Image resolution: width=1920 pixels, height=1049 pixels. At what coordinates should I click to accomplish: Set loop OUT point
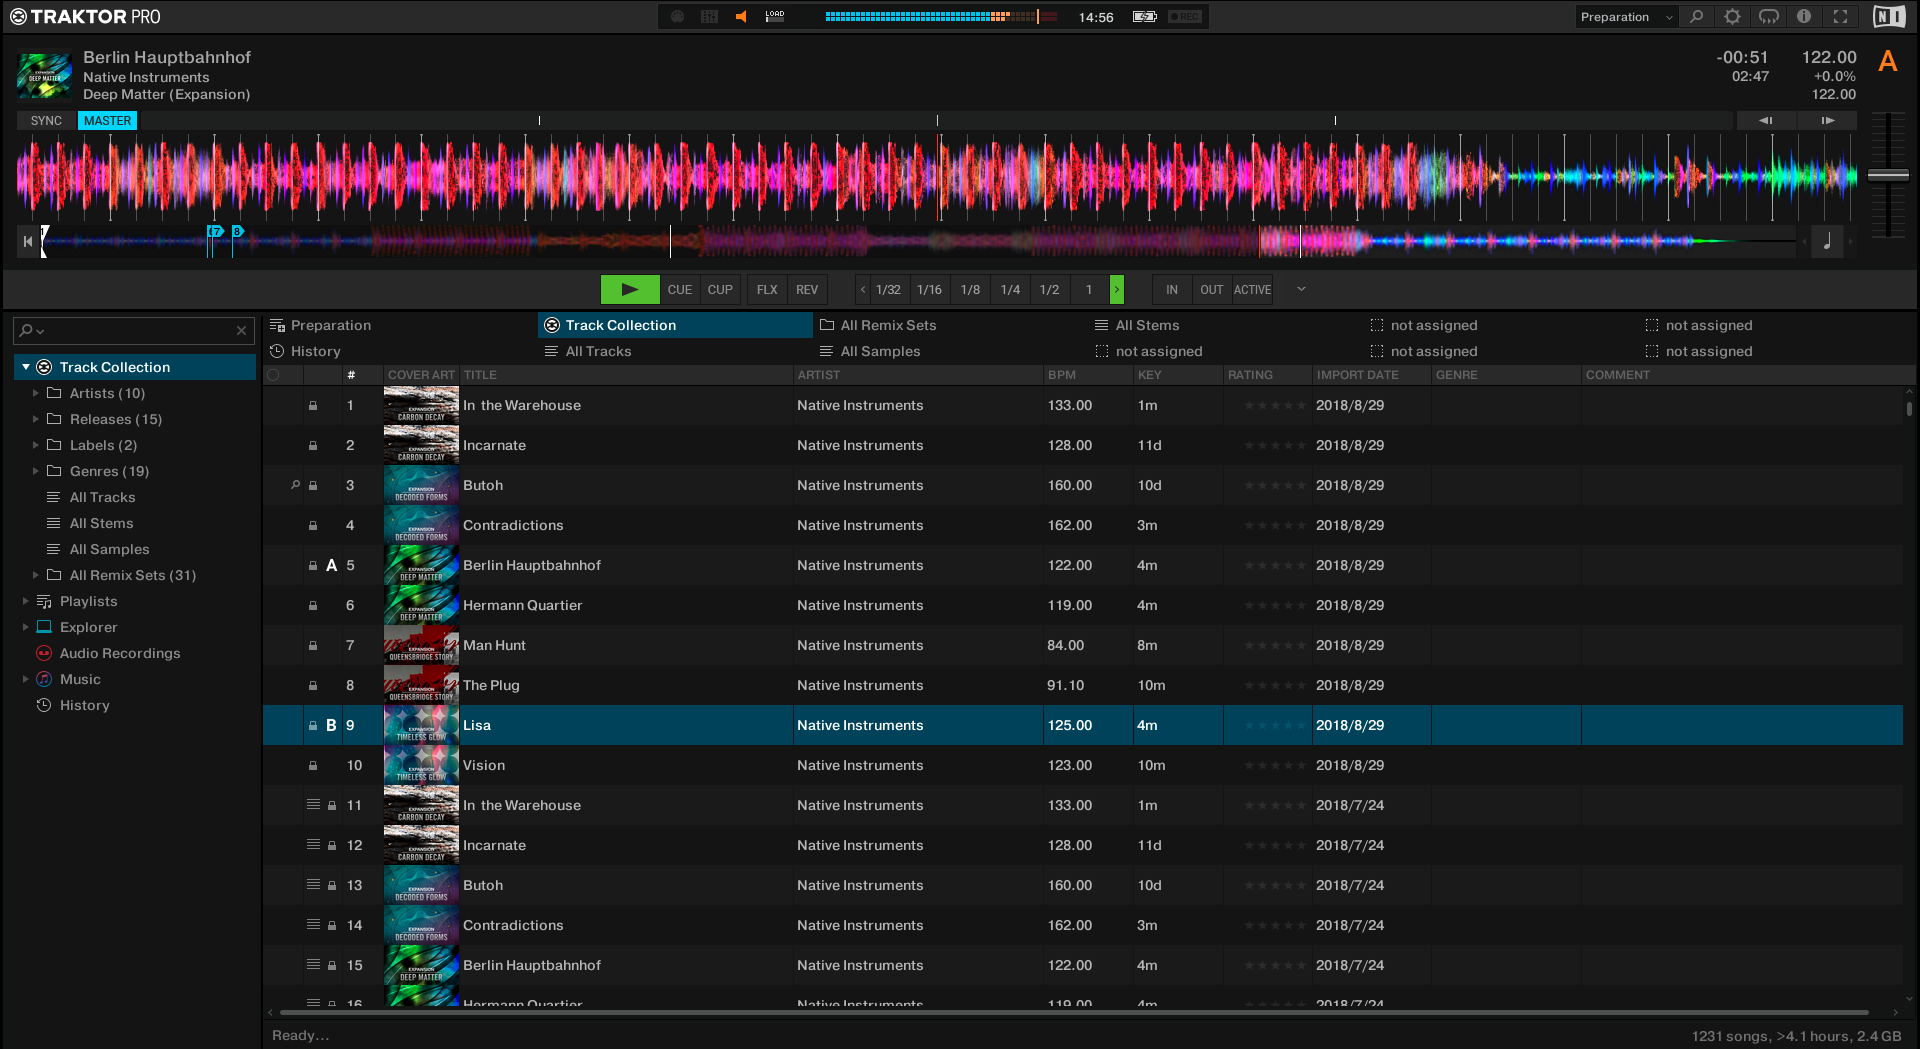(1212, 290)
